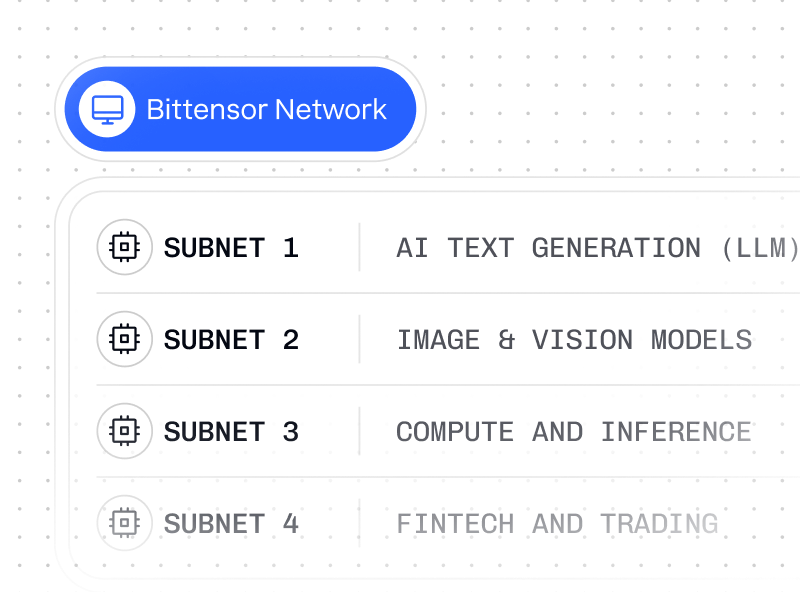800x592 pixels.
Task: Open AI Text Generation (LLM) description
Action: tap(597, 248)
